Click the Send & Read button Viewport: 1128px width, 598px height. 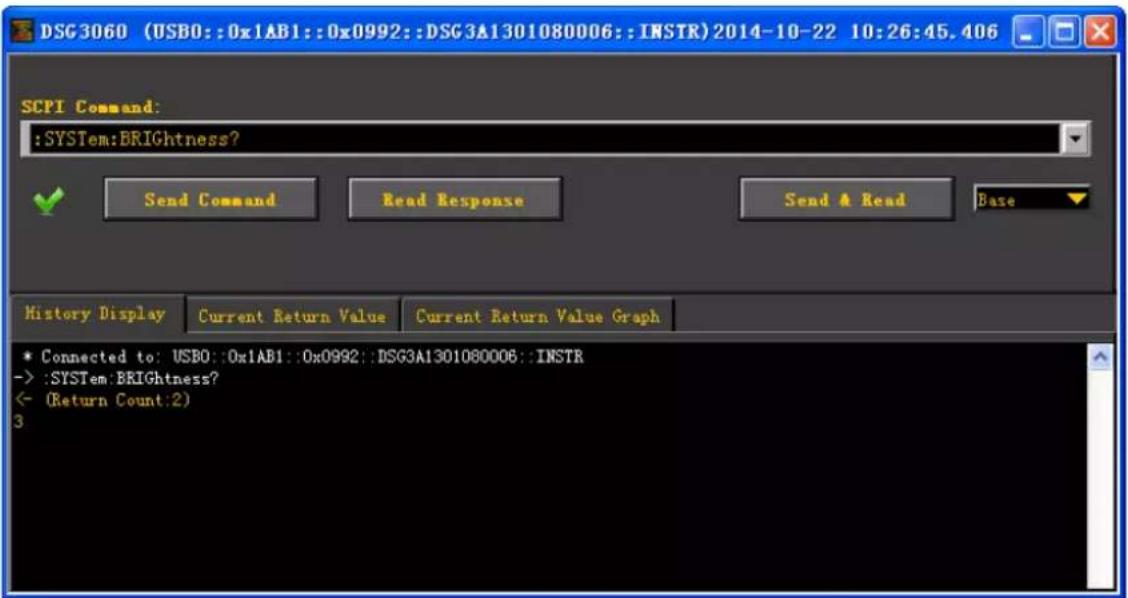point(846,199)
